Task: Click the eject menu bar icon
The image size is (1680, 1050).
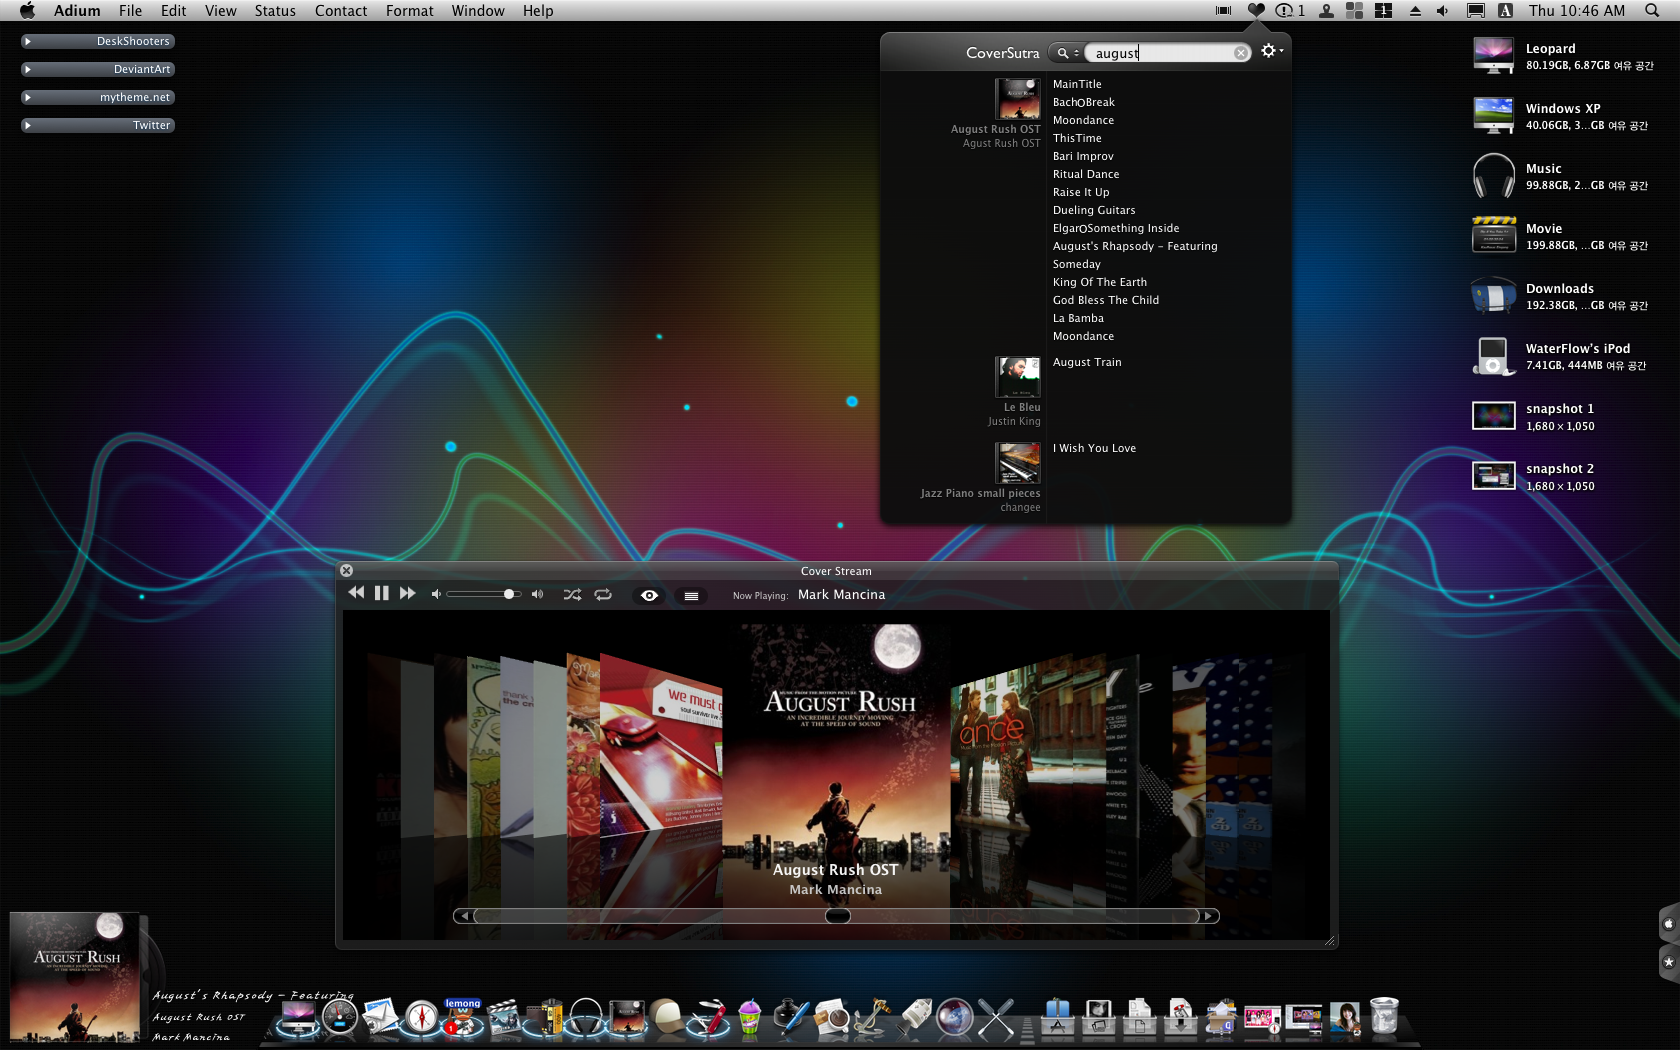Action: (x=1415, y=11)
